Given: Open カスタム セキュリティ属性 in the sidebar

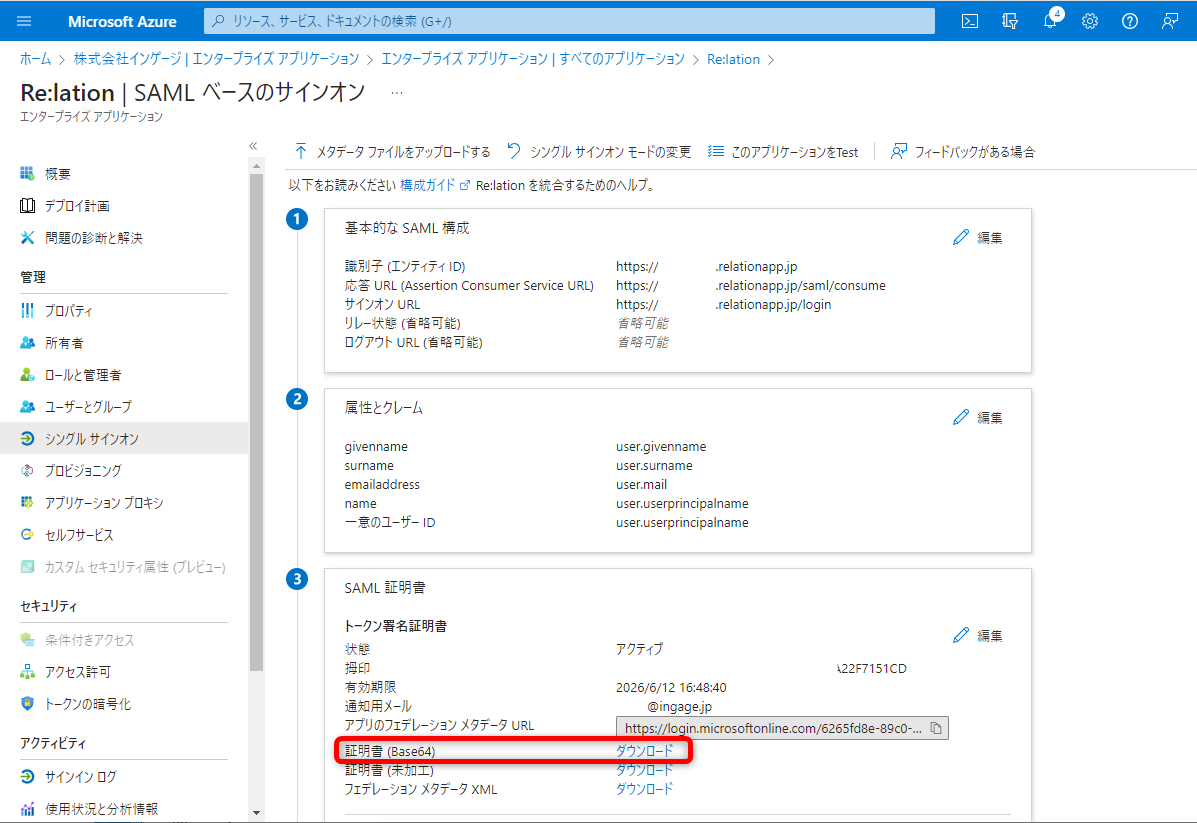Looking at the screenshot, I should [134, 567].
